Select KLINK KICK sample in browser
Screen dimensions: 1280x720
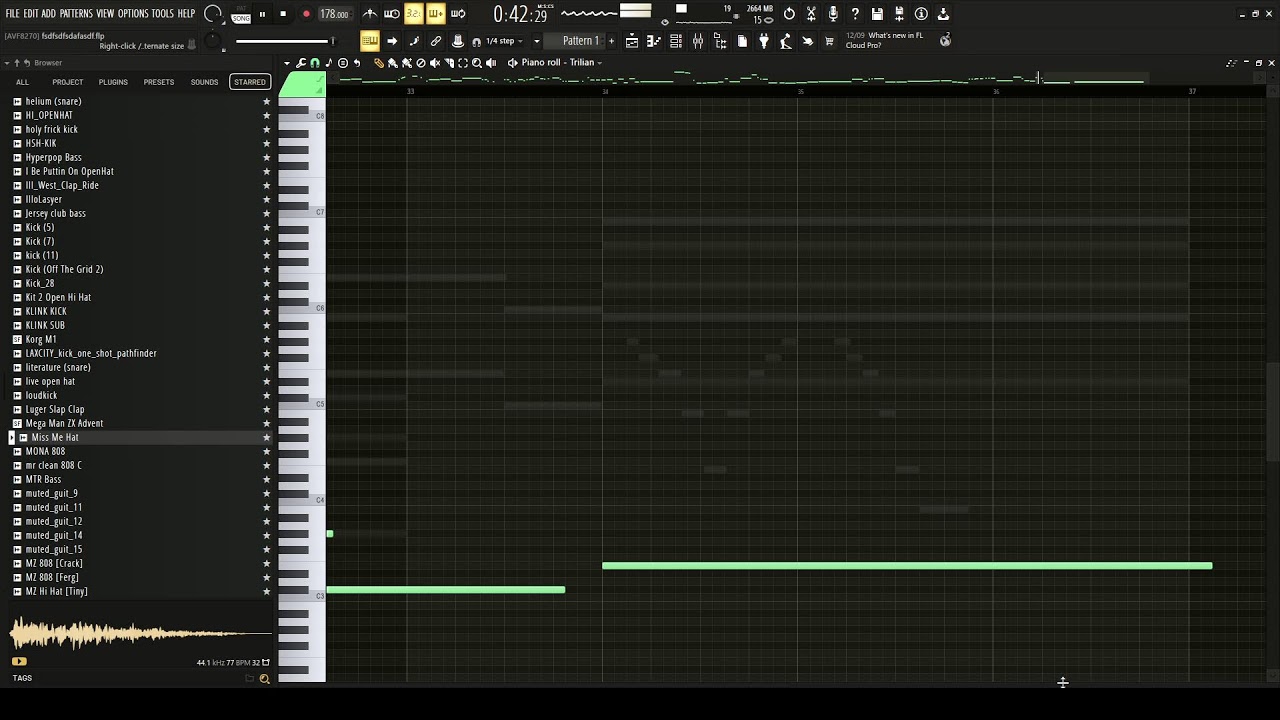point(46,311)
